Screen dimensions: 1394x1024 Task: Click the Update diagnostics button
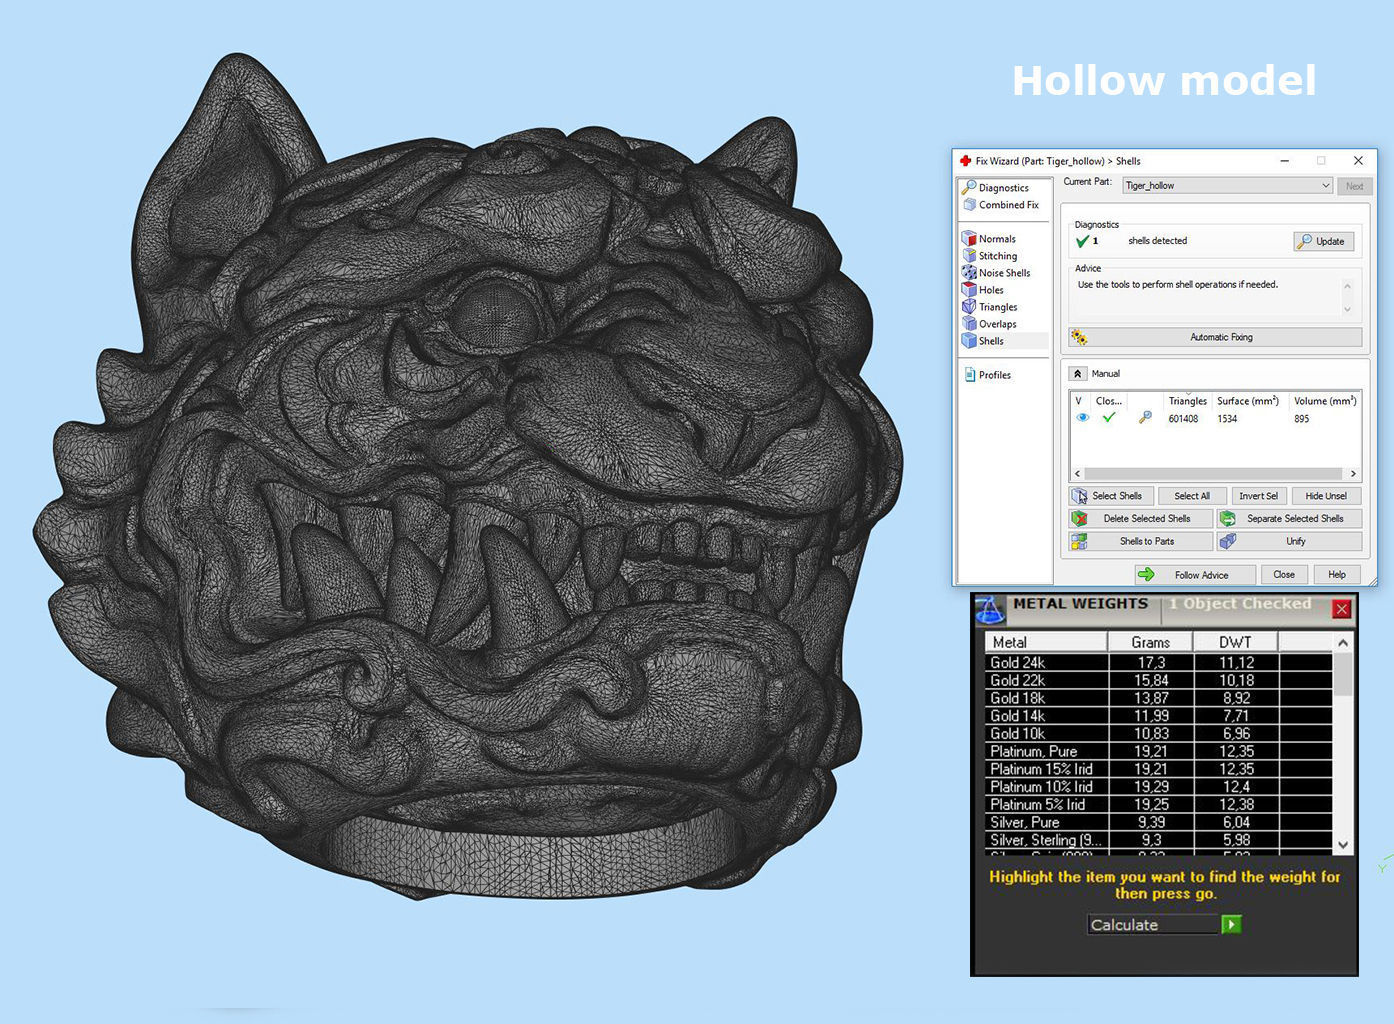(1323, 241)
